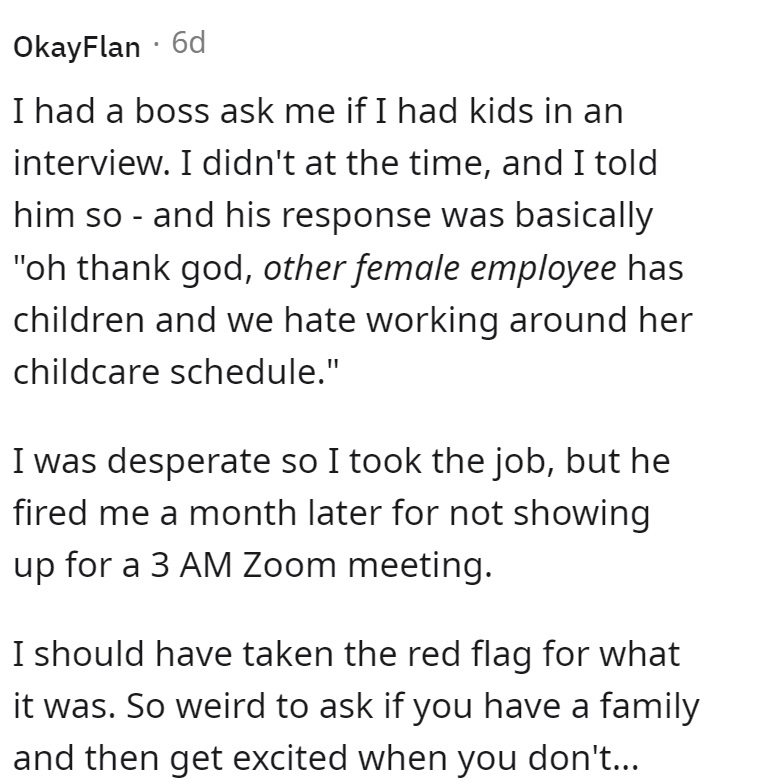Click the italic phrase 'other female employee'

[x=440, y=268]
